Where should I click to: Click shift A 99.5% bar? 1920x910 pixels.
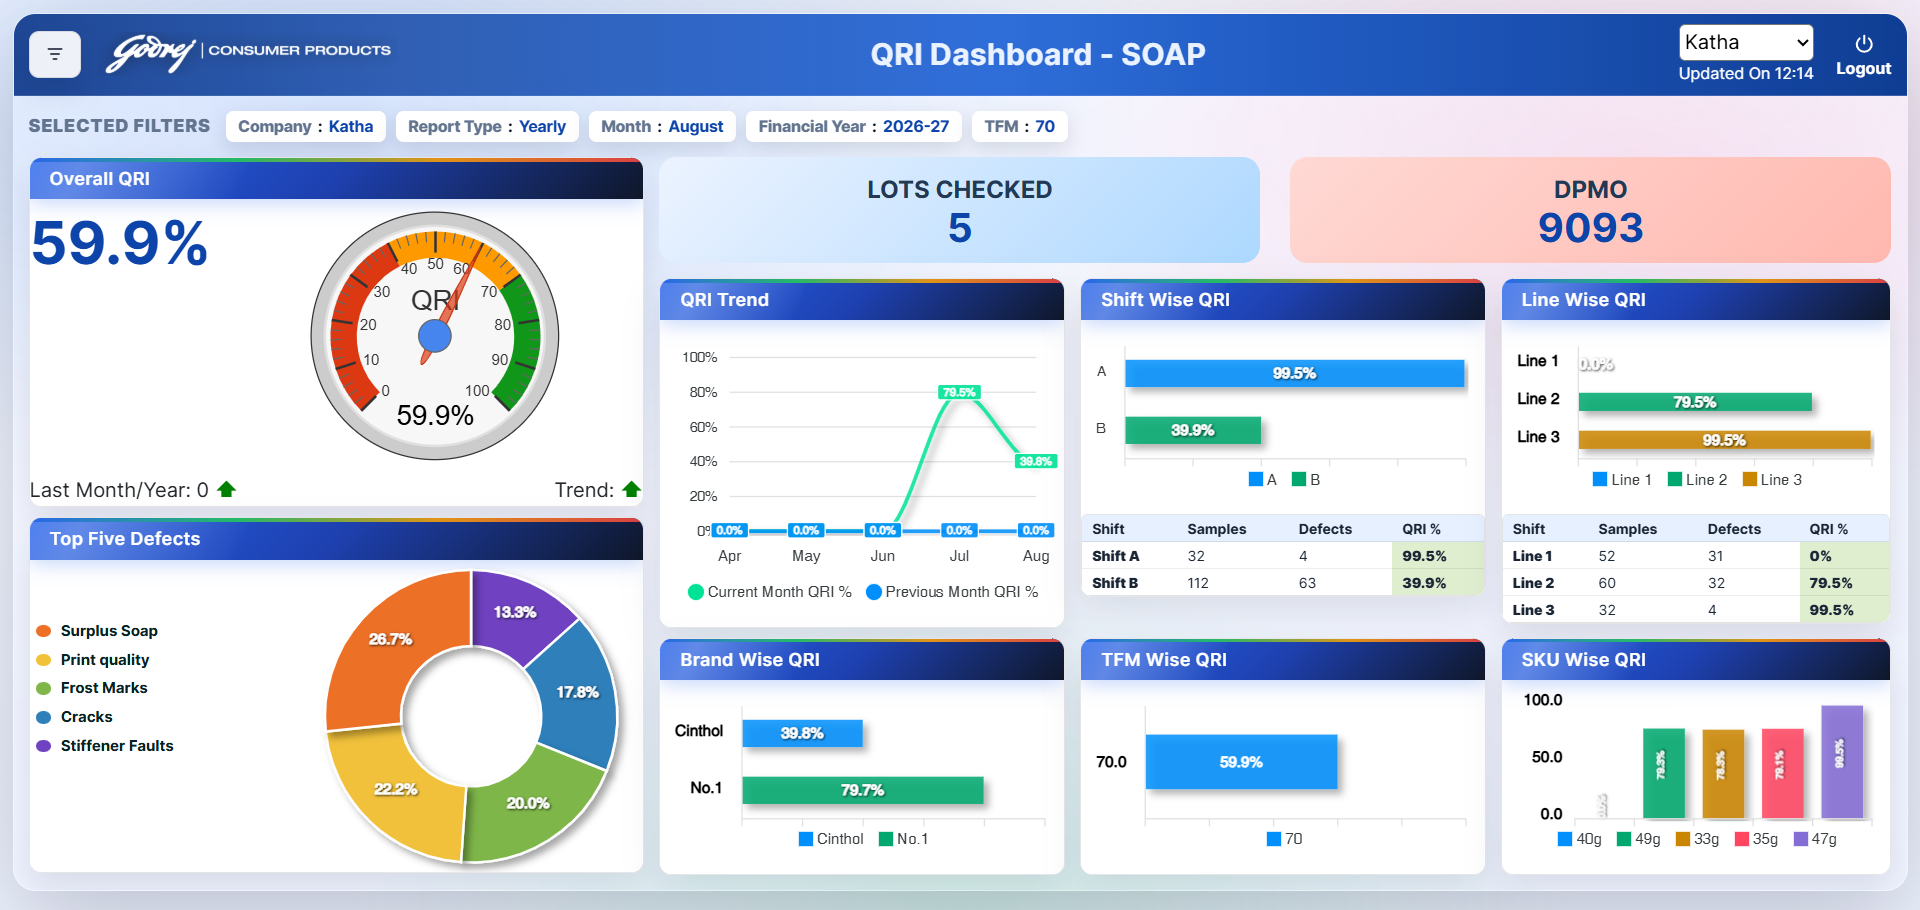point(1295,373)
